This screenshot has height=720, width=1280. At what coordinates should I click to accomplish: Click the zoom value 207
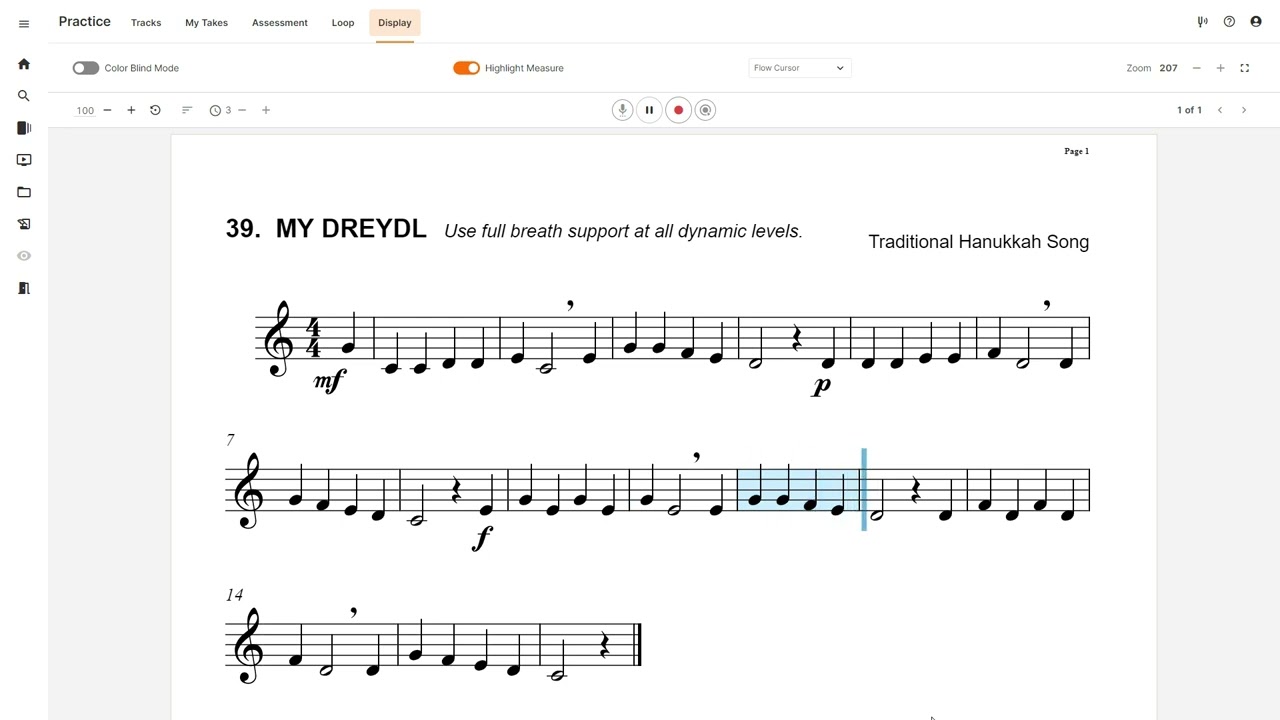1168,68
